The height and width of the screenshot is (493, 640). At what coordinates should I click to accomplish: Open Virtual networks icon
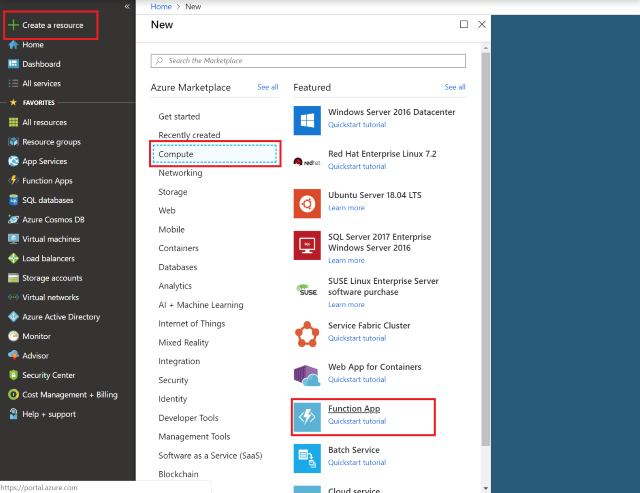(x=13, y=297)
